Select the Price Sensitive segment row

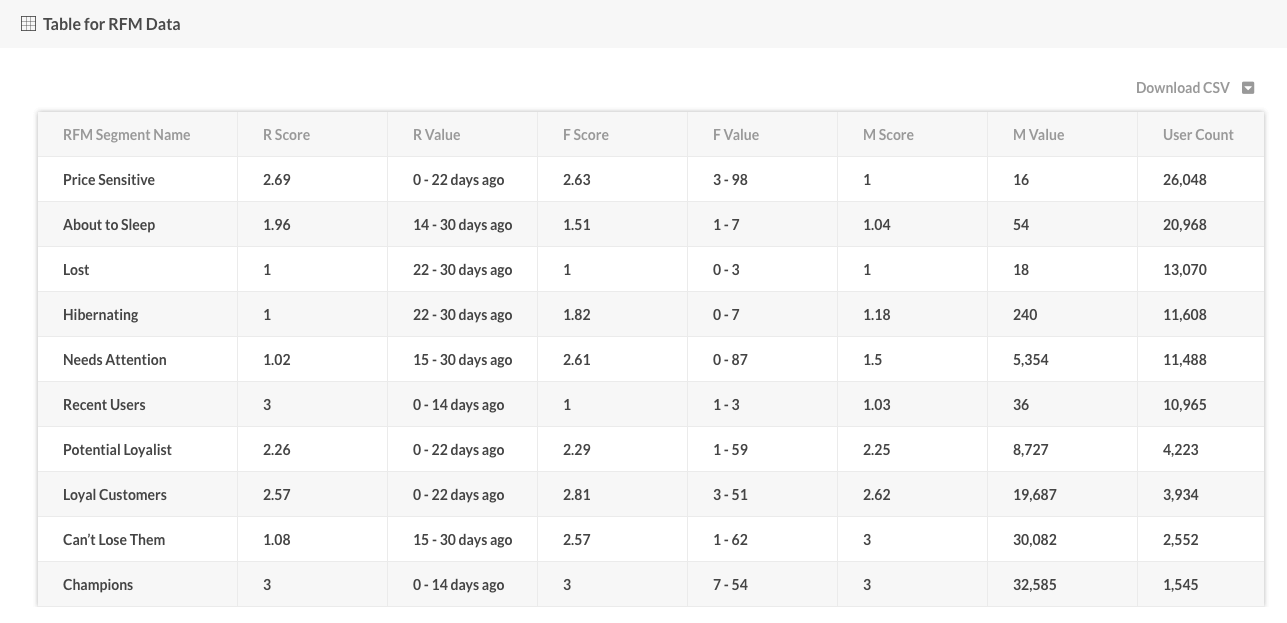point(109,180)
